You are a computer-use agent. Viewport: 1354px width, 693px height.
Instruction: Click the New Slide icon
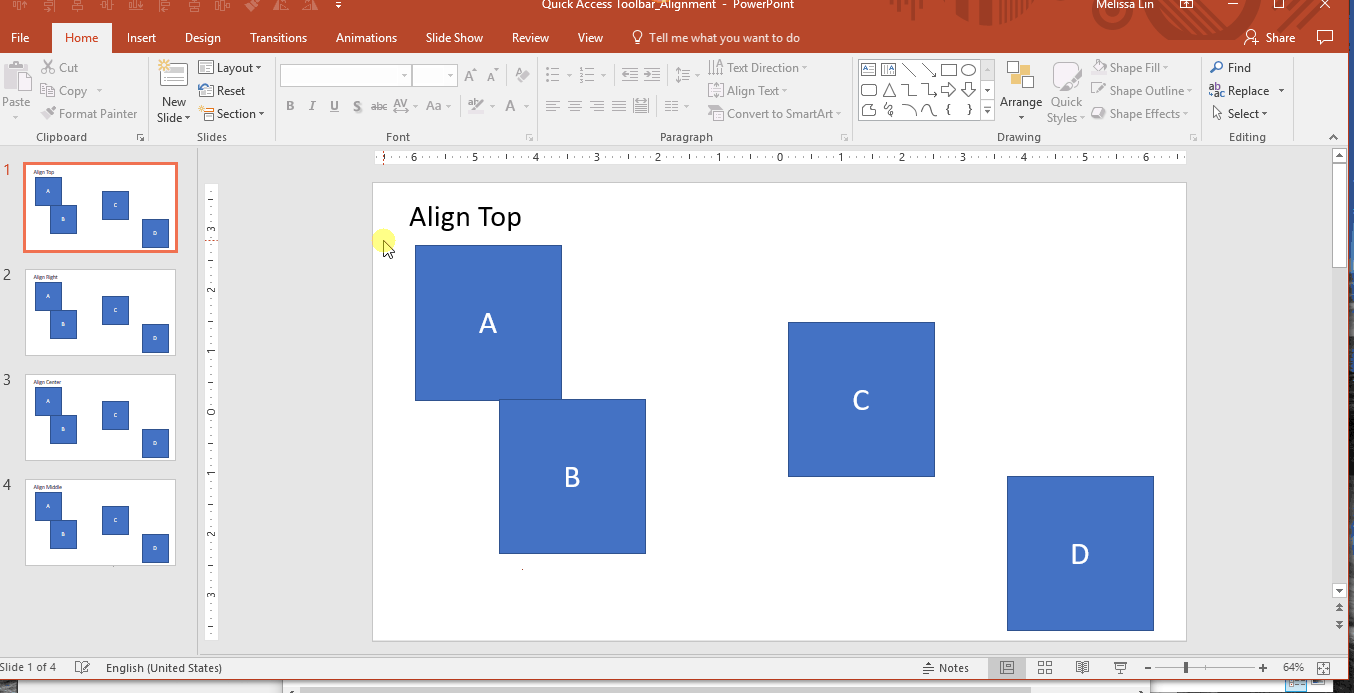click(173, 77)
